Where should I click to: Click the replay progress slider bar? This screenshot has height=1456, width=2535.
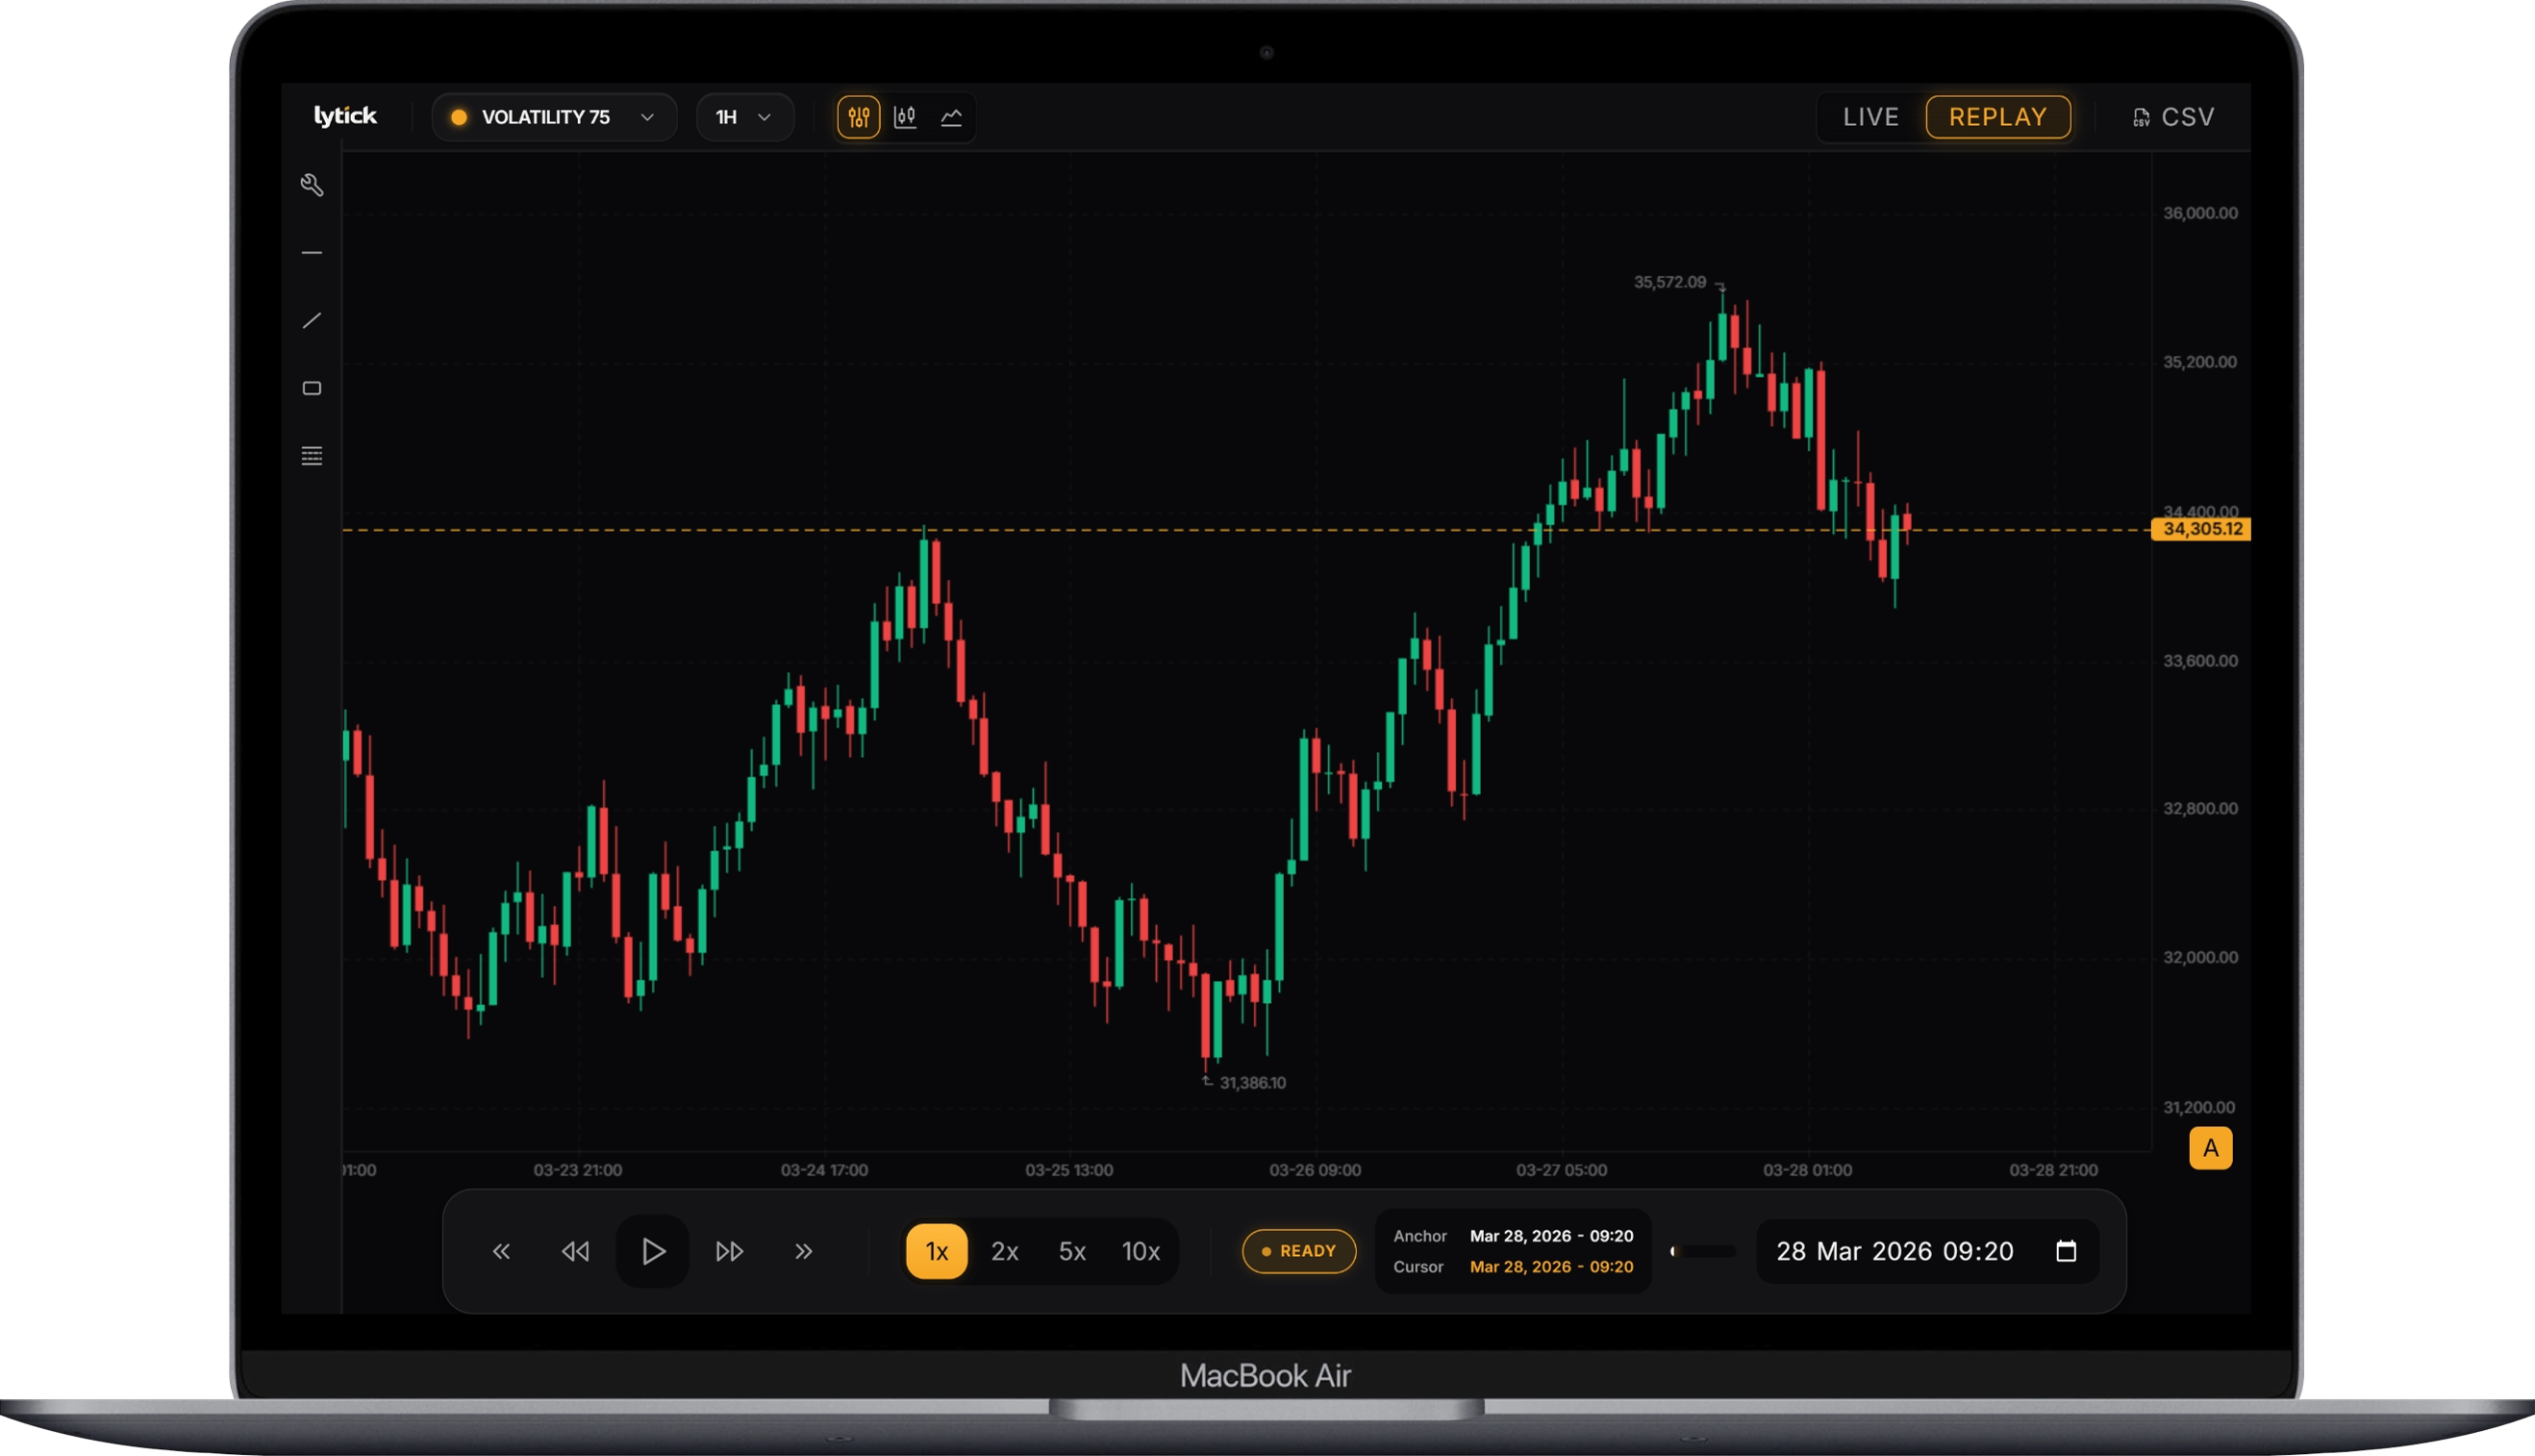coord(1704,1251)
